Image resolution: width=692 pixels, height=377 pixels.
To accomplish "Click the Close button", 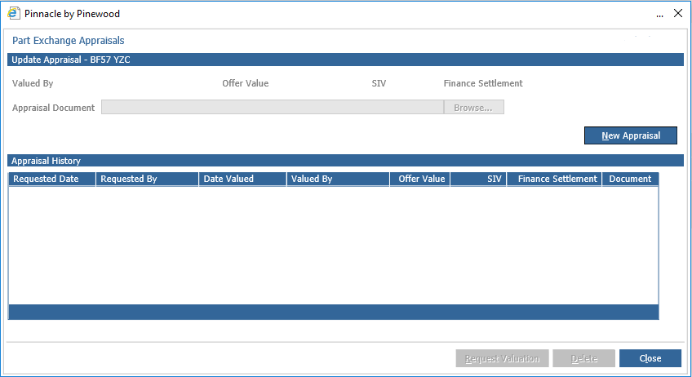I will tap(650, 358).
